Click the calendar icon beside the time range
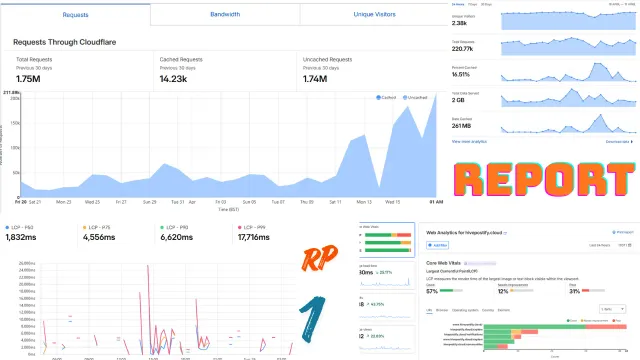The height and width of the screenshot is (360, 640). 630,245
